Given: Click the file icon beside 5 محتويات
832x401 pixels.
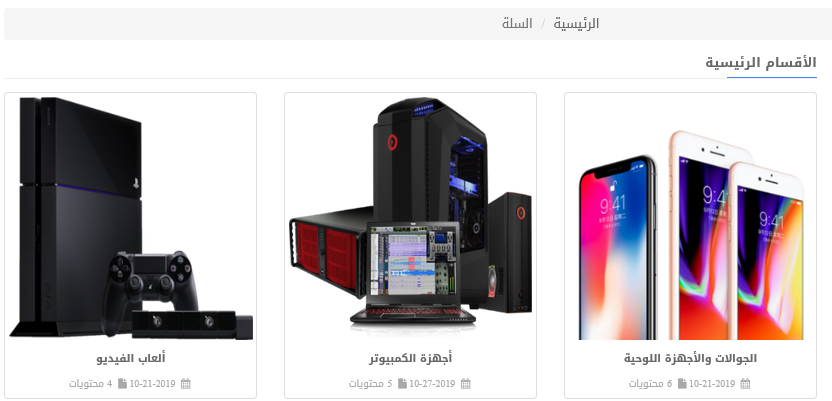Looking at the screenshot, I should click(402, 383).
